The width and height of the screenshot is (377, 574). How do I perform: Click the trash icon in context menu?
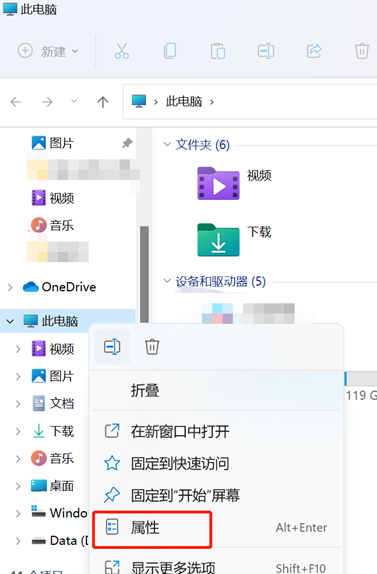[x=152, y=347]
